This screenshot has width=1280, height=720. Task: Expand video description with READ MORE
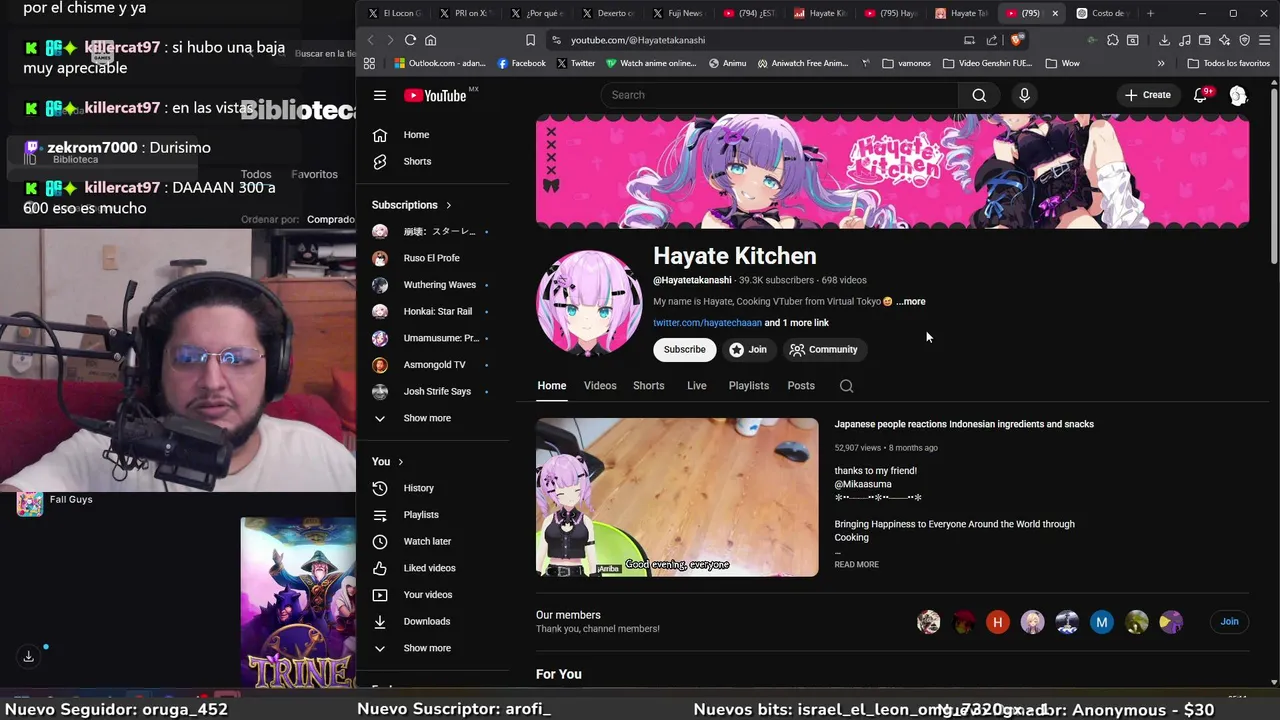point(856,565)
